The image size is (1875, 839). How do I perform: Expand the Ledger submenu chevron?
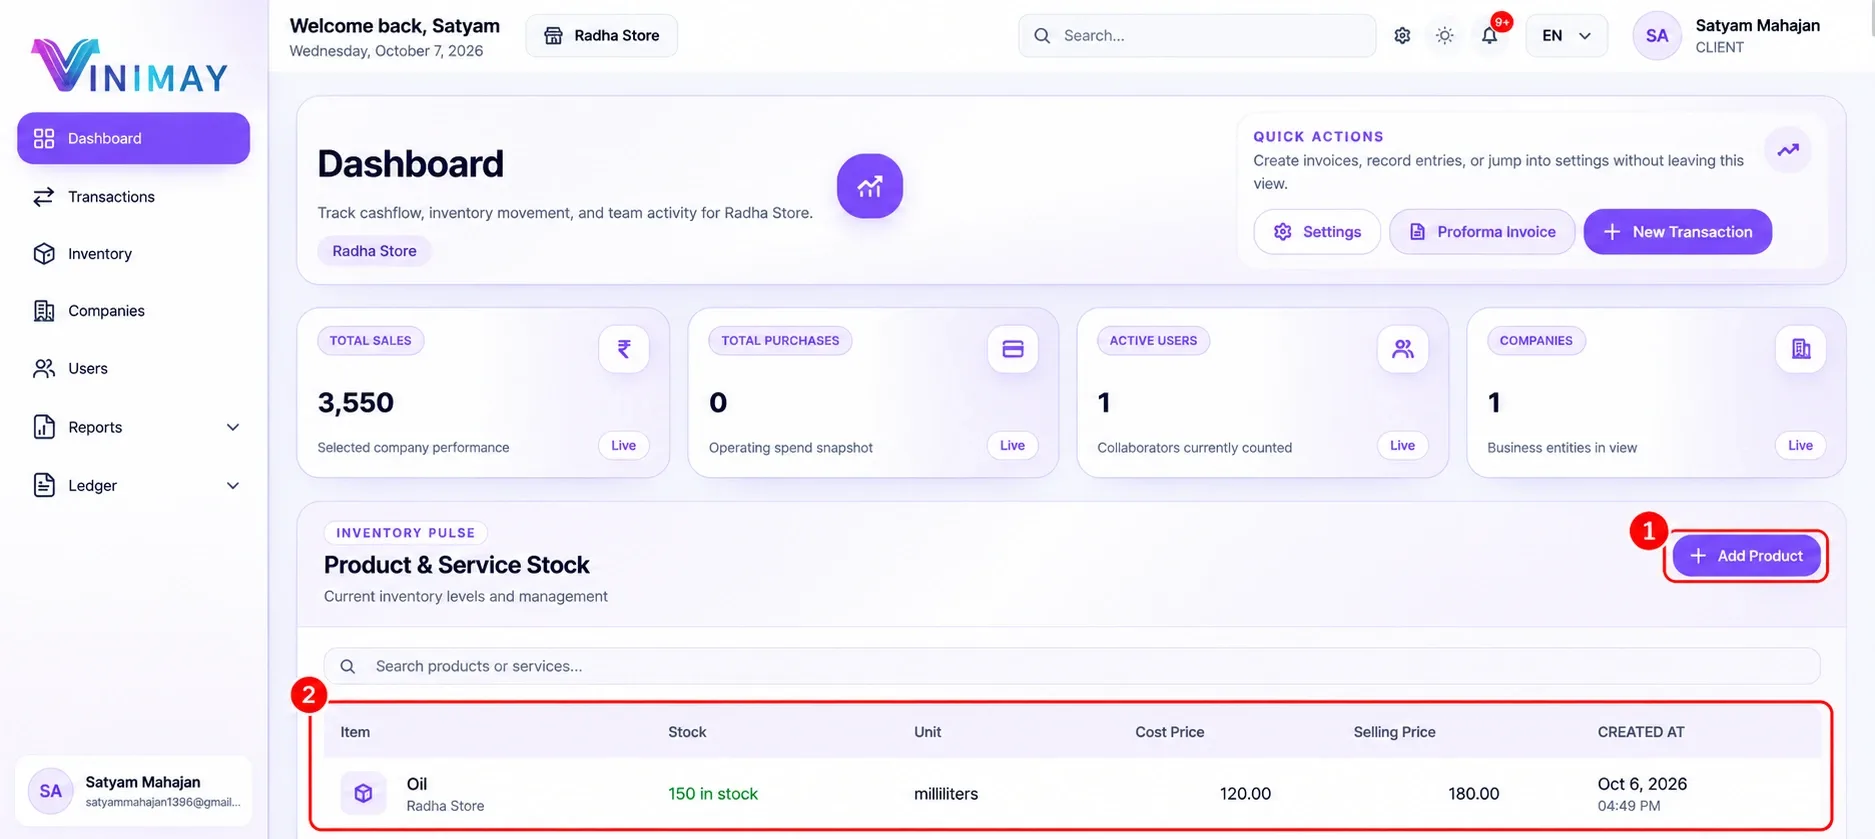coord(233,486)
